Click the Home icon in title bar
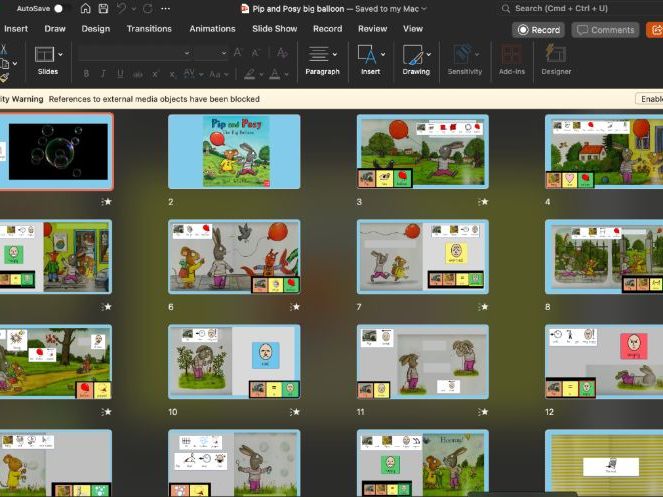 (x=85, y=8)
